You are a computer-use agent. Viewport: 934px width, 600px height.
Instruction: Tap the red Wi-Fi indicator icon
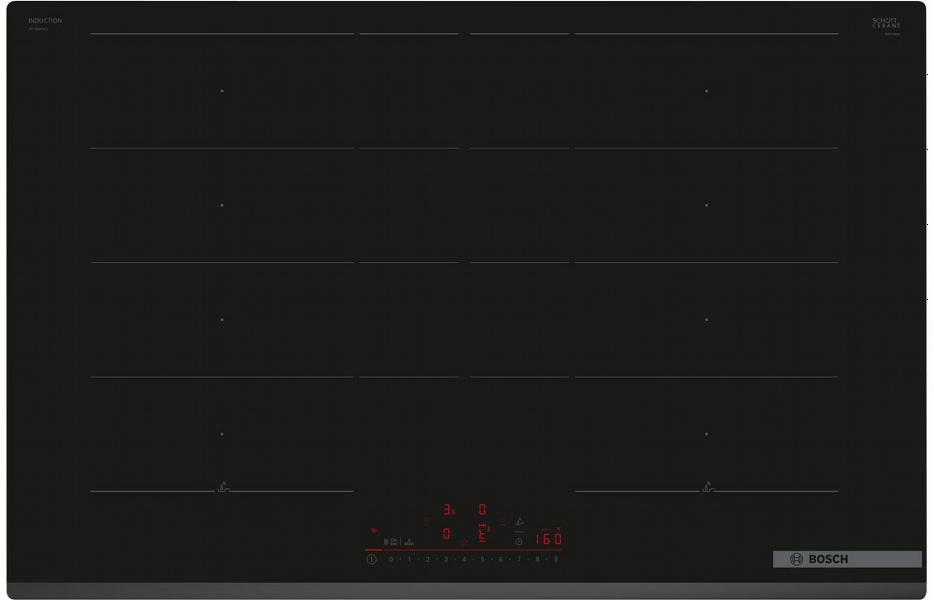tap(374, 531)
